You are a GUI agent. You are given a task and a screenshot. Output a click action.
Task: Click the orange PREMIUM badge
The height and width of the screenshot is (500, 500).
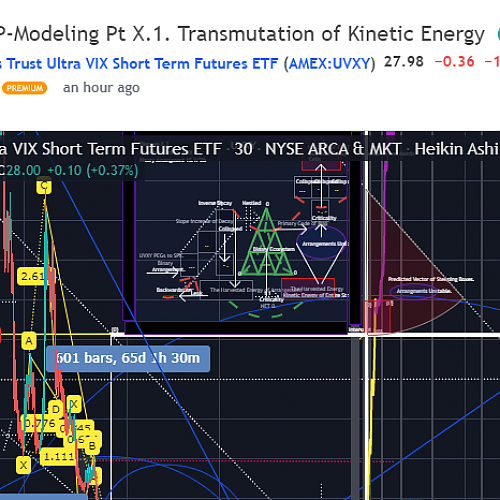coord(24,88)
